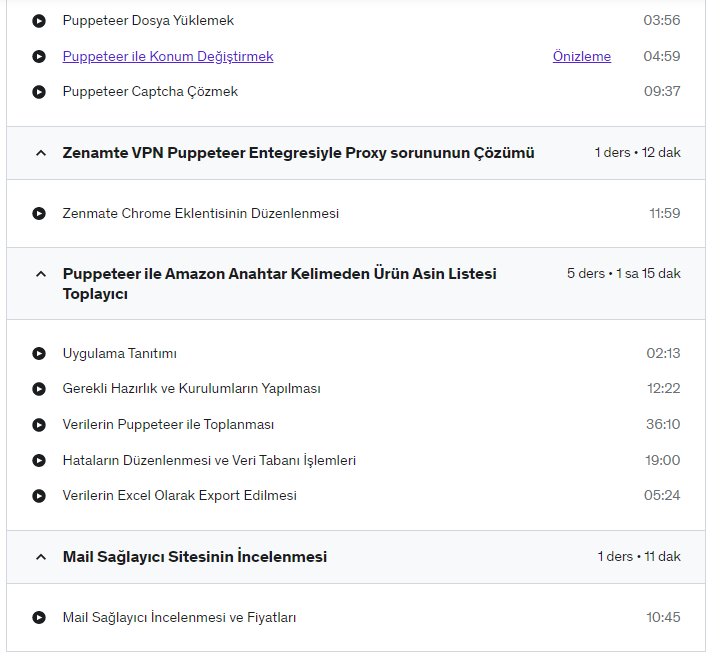Click the 12:22 duration
Image resolution: width=706 pixels, height=652 pixels.
[664, 389]
